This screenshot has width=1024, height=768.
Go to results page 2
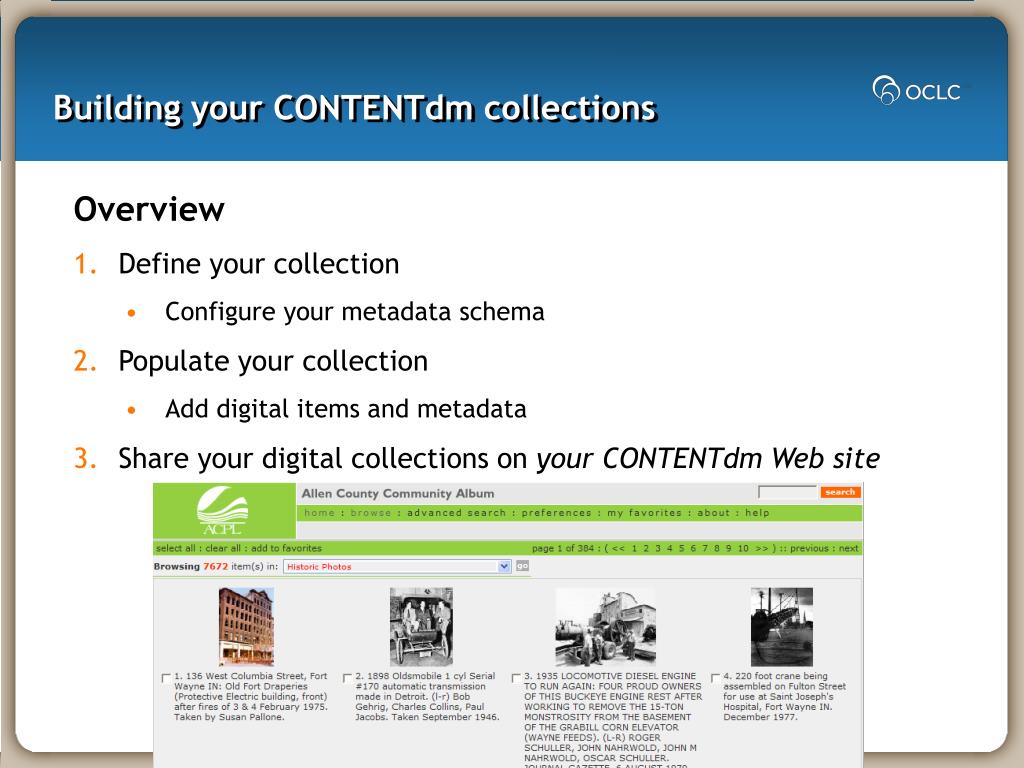click(x=646, y=548)
